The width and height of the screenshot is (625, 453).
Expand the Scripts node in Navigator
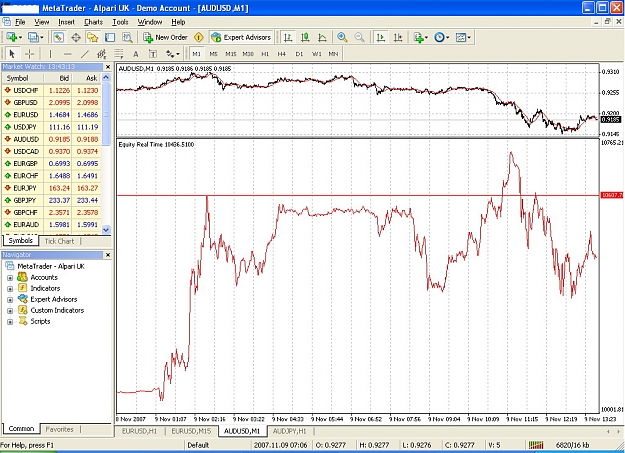click(10, 322)
